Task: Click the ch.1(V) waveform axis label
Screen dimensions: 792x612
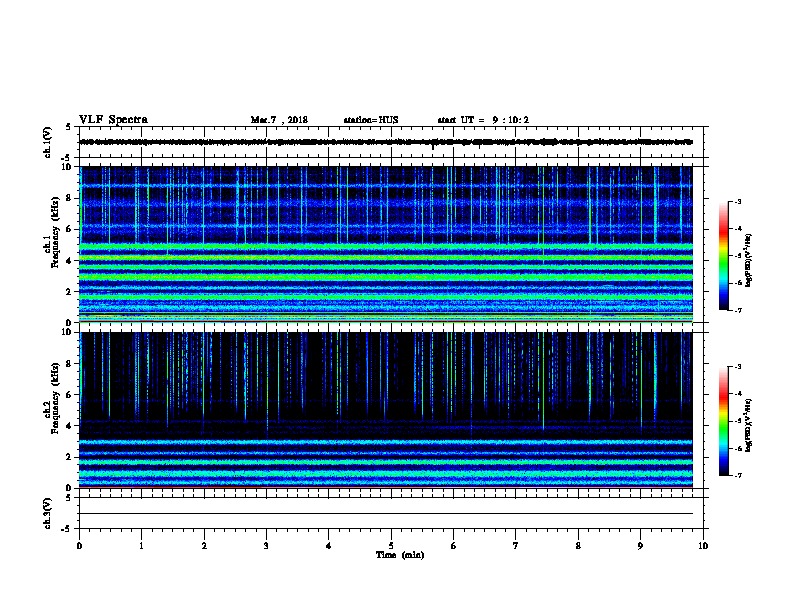Action: pyautogui.click(x=48, y=142)
